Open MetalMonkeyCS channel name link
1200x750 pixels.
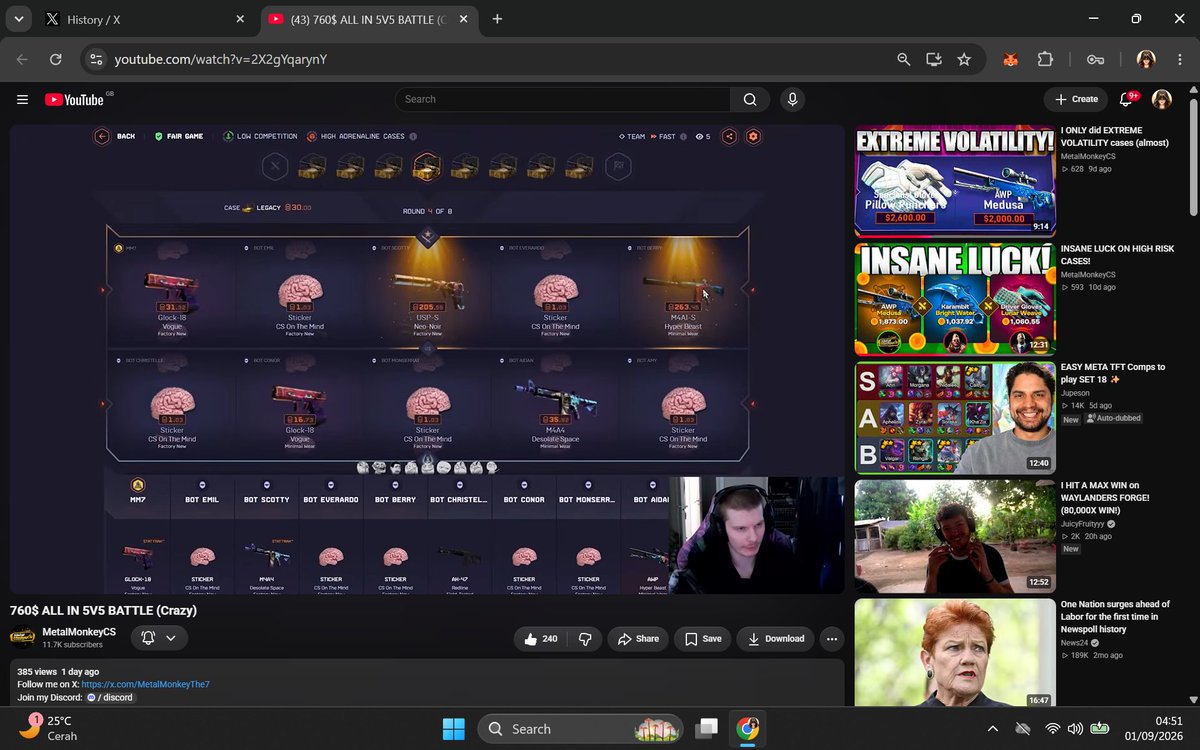click(x=79, y=632)
